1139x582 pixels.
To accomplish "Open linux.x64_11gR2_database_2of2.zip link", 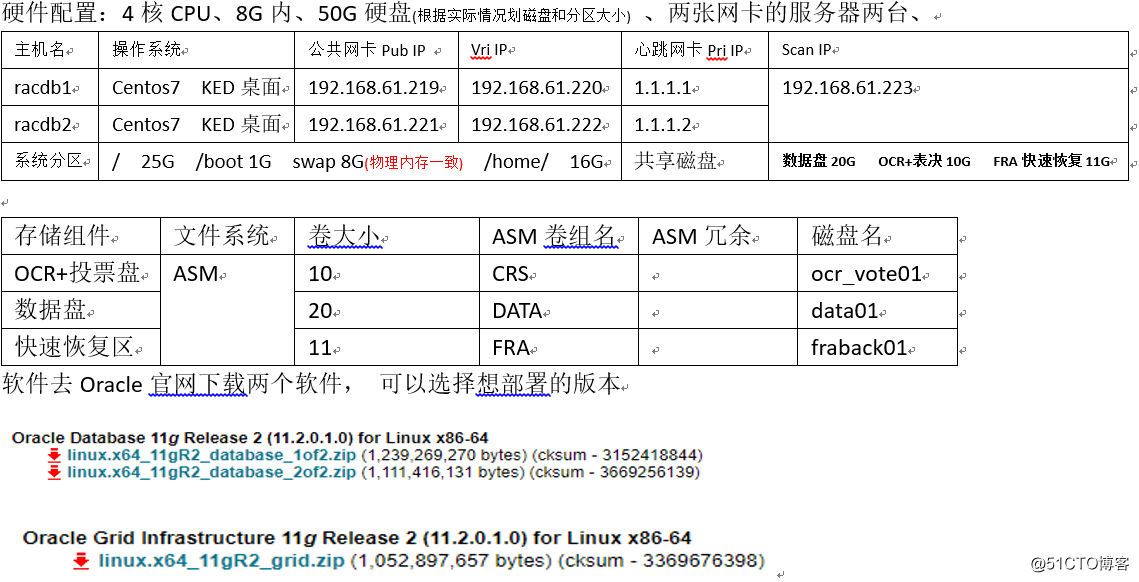I will coord(211,473).
